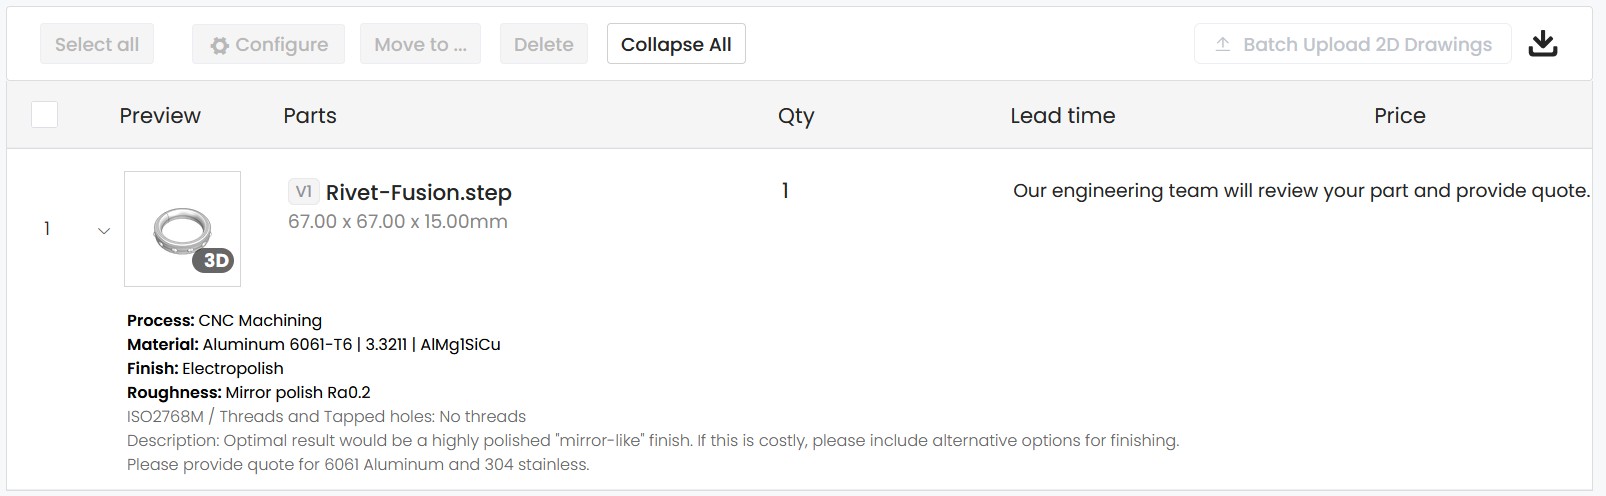
Task: Click the Roughness Mirror polish Ra0.2 line
Action: click(x=248, y=392)
